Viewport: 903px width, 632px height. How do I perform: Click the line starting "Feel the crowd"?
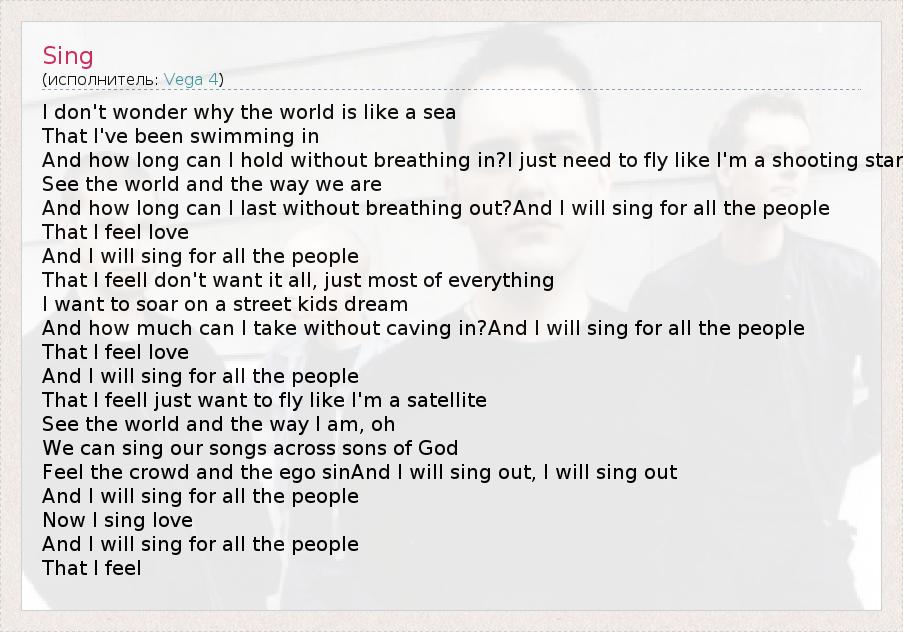[359, 472]
